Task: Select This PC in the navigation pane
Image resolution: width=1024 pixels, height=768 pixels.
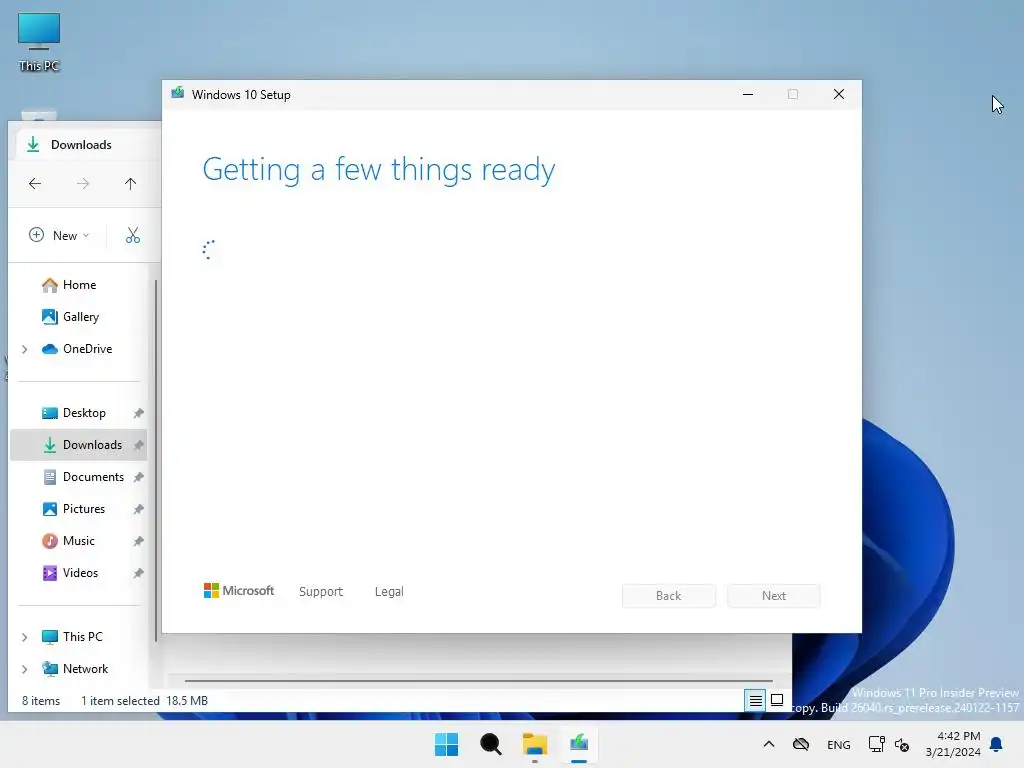Action: click(x=82, y=637)
